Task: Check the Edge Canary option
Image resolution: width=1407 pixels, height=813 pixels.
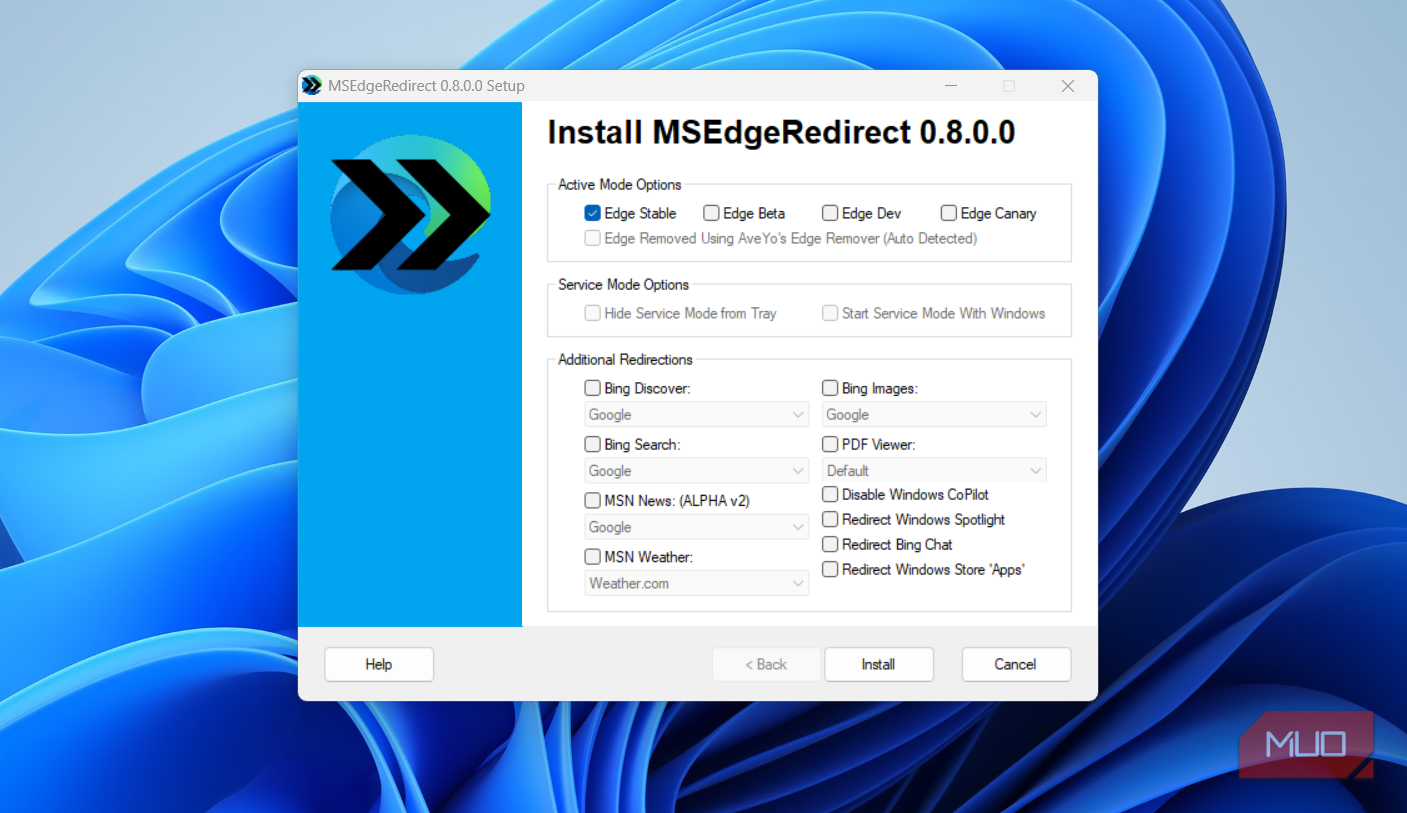Action: (x=949, y=213)
